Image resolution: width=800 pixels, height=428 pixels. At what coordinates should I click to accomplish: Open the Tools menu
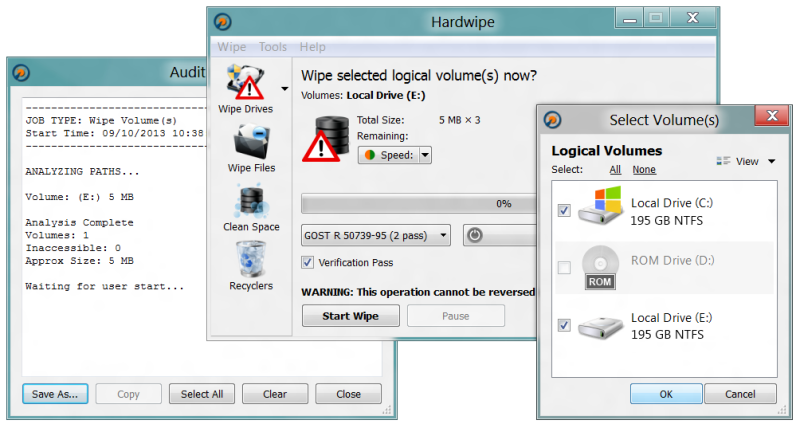pyautogui.click(x=273, y=47)
